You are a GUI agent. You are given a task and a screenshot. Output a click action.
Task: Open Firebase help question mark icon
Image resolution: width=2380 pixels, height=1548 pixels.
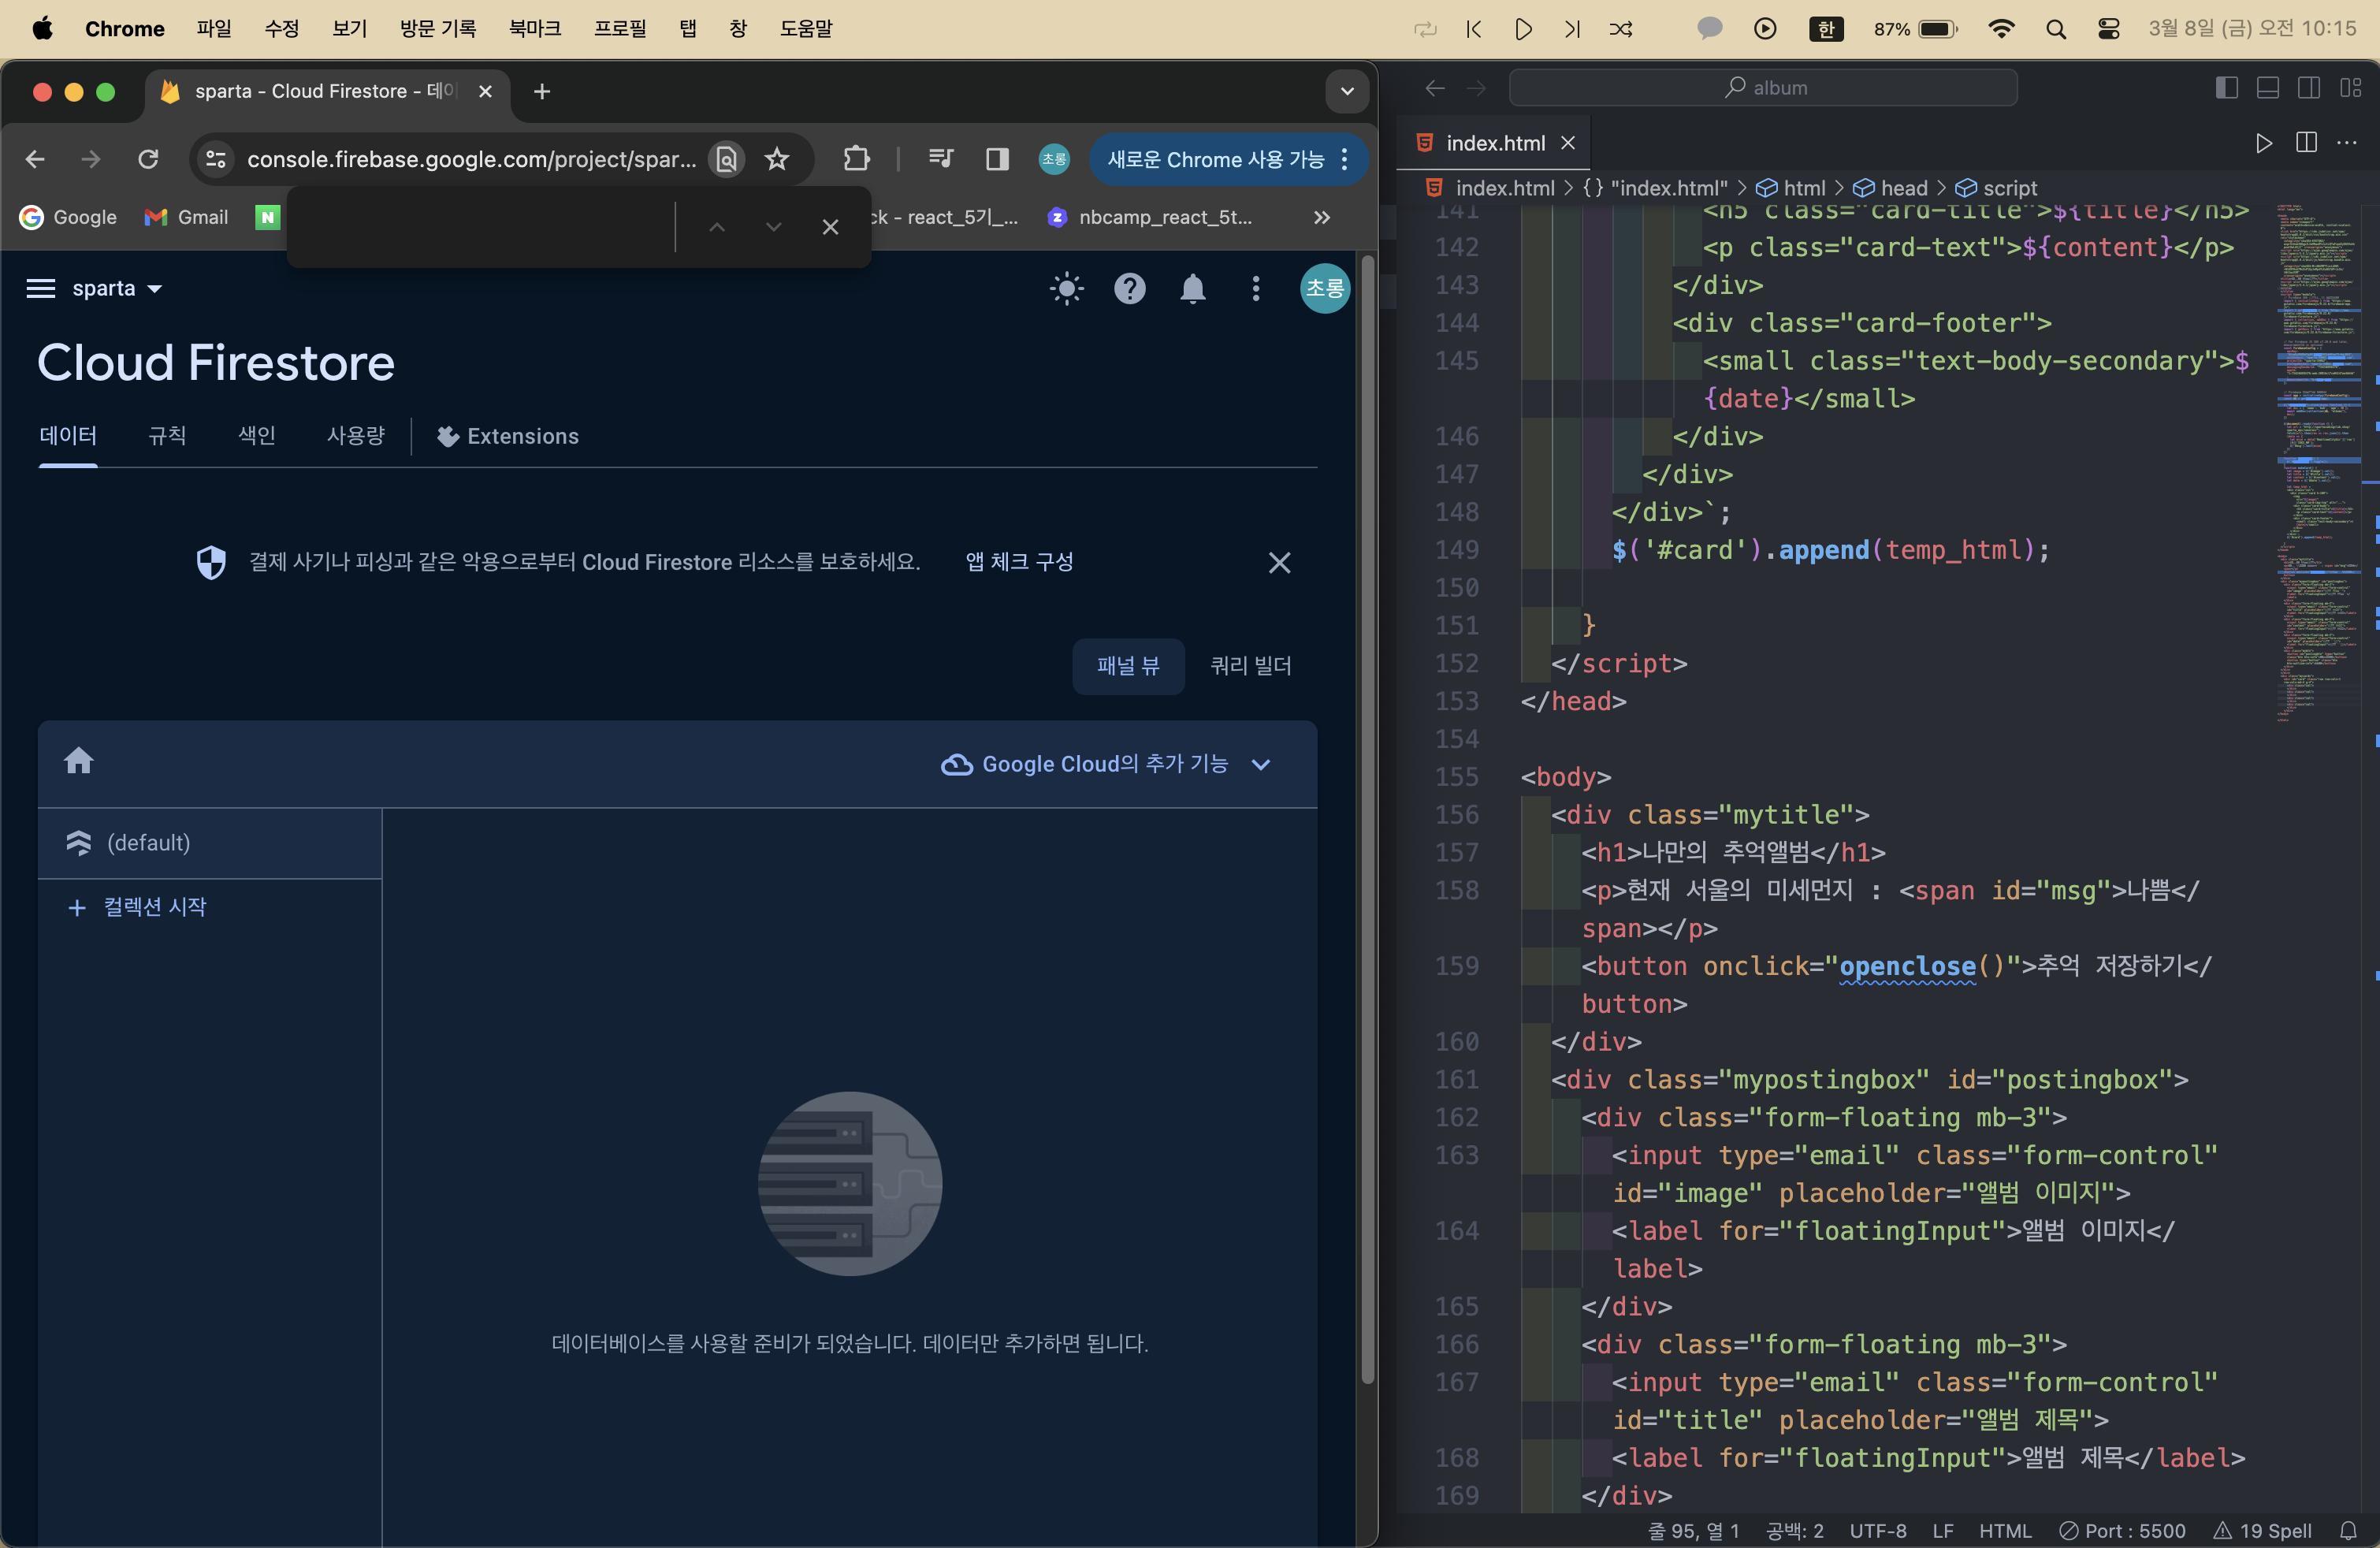pyautogui.click(x=1130, y=289)
